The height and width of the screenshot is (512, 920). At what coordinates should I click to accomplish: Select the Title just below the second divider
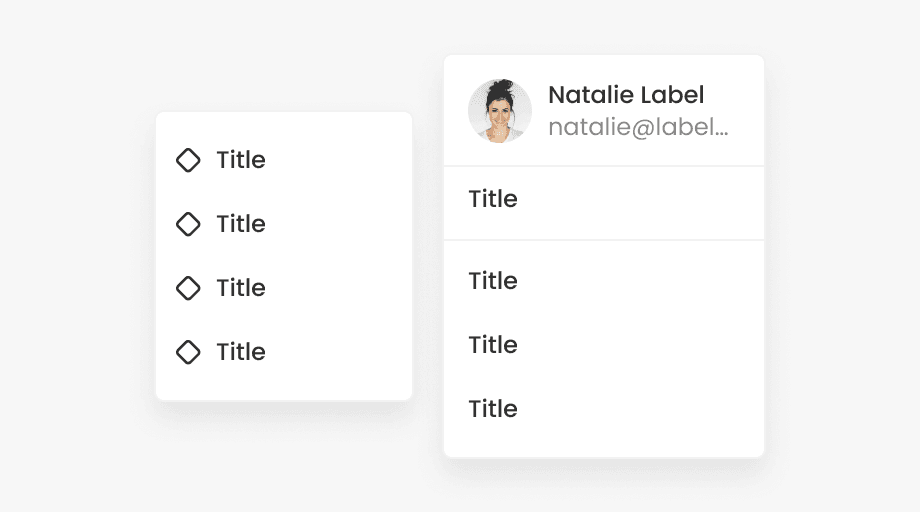click(x=493, y=281)
